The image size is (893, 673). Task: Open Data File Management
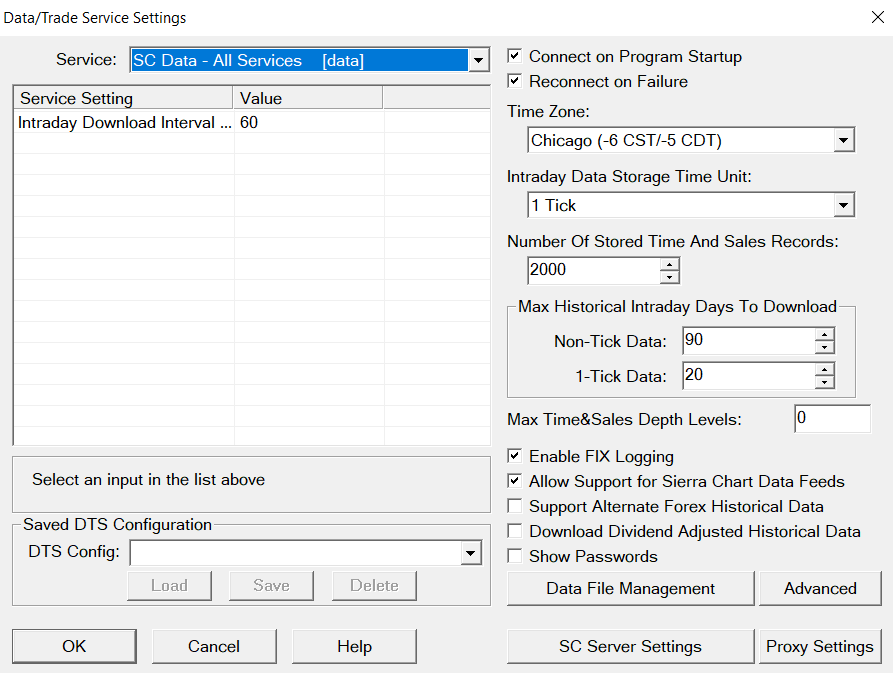[x=630, y=588]
